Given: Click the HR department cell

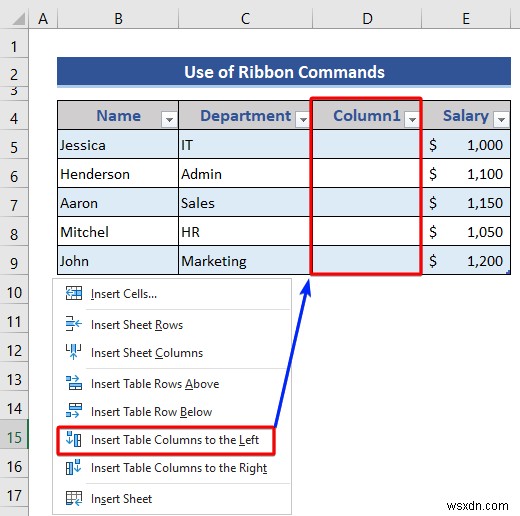Looking at the screenshot, I should pyautogui.click(x=245, y=232).
